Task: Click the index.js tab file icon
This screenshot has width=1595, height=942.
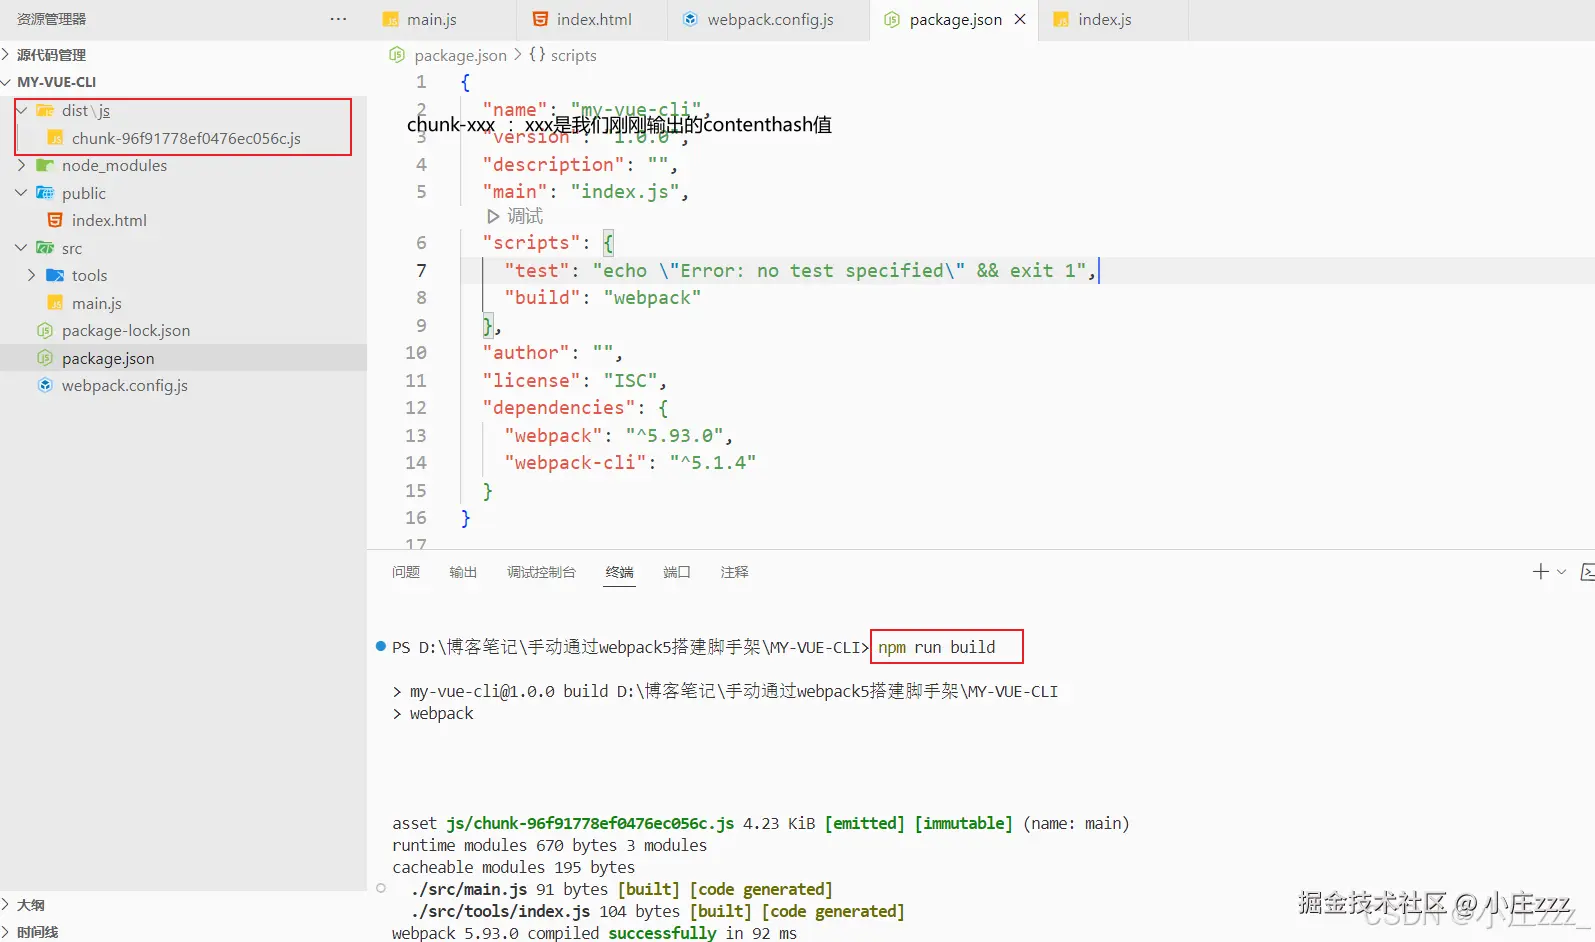Action: click(x=1062, y=20)
